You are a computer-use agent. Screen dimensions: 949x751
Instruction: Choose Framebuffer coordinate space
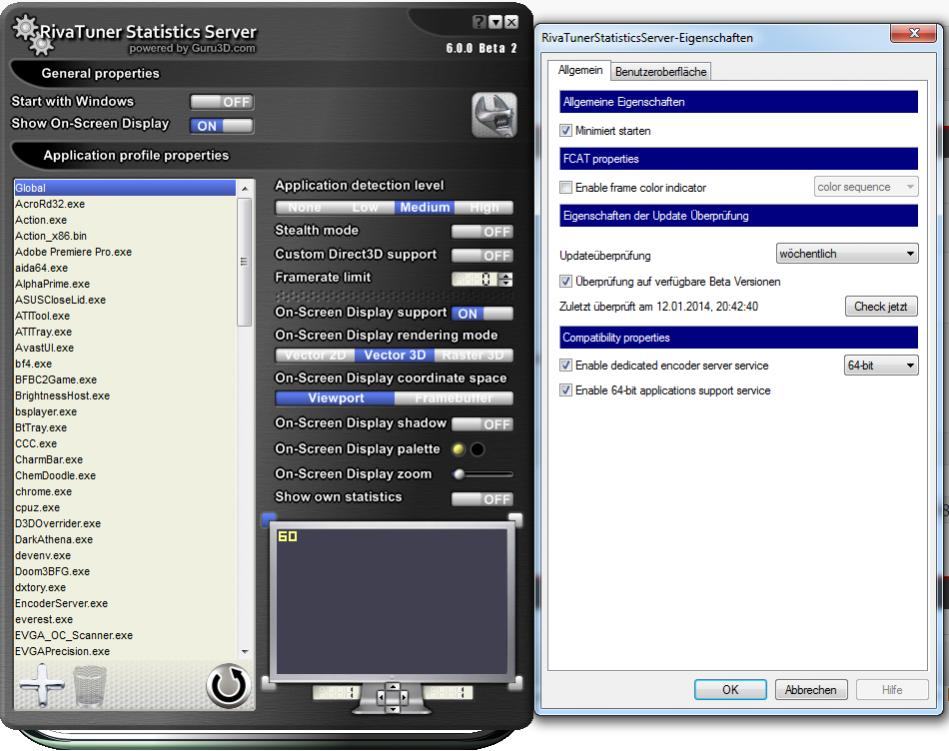click(x=454, y=398)
